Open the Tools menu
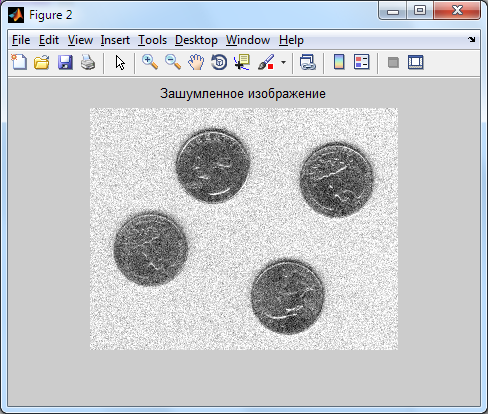This screenshot has height=414, width=488. point(152,40)
